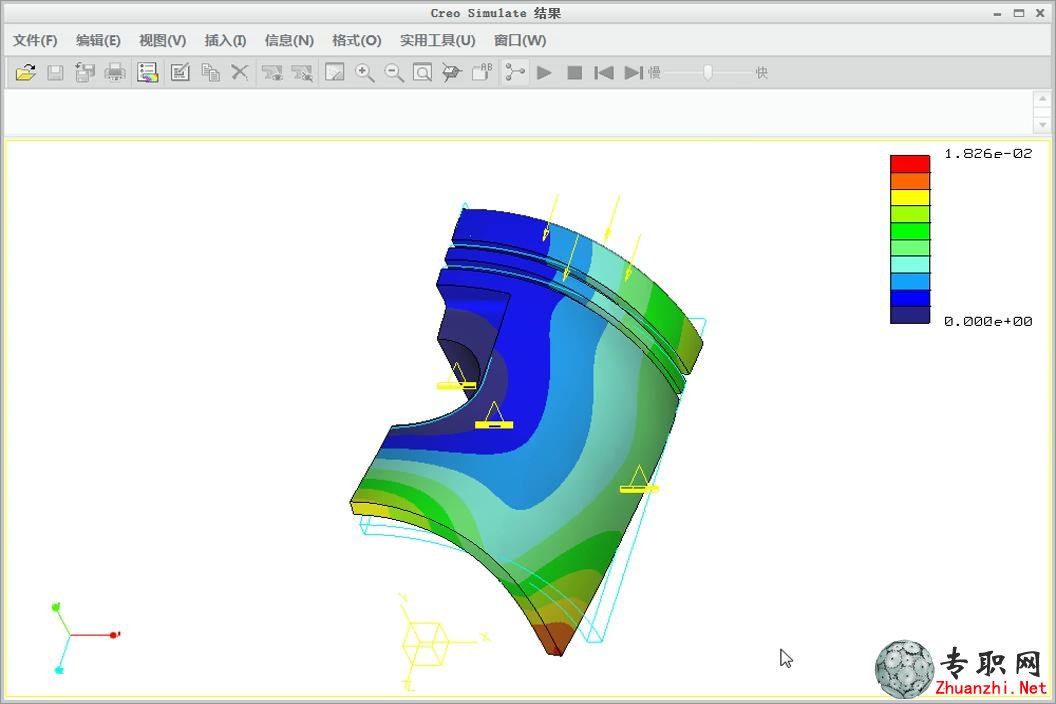Screen dimensions: 1056x704
Task: Start animation with the Play button
Action: [544, 72]
